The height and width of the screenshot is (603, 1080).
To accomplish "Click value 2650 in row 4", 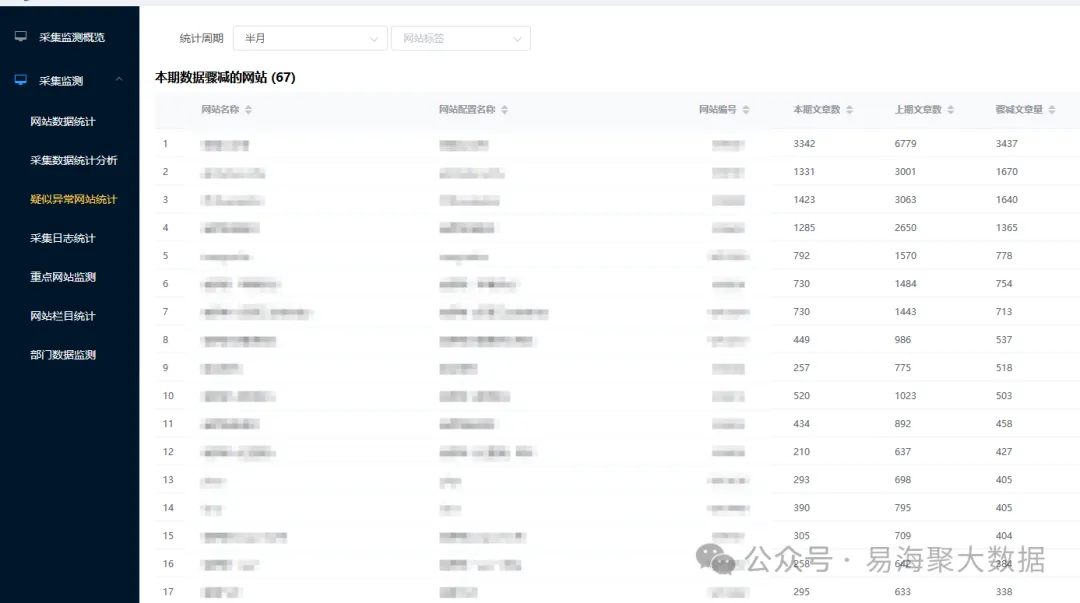I will tap(905, 227).
